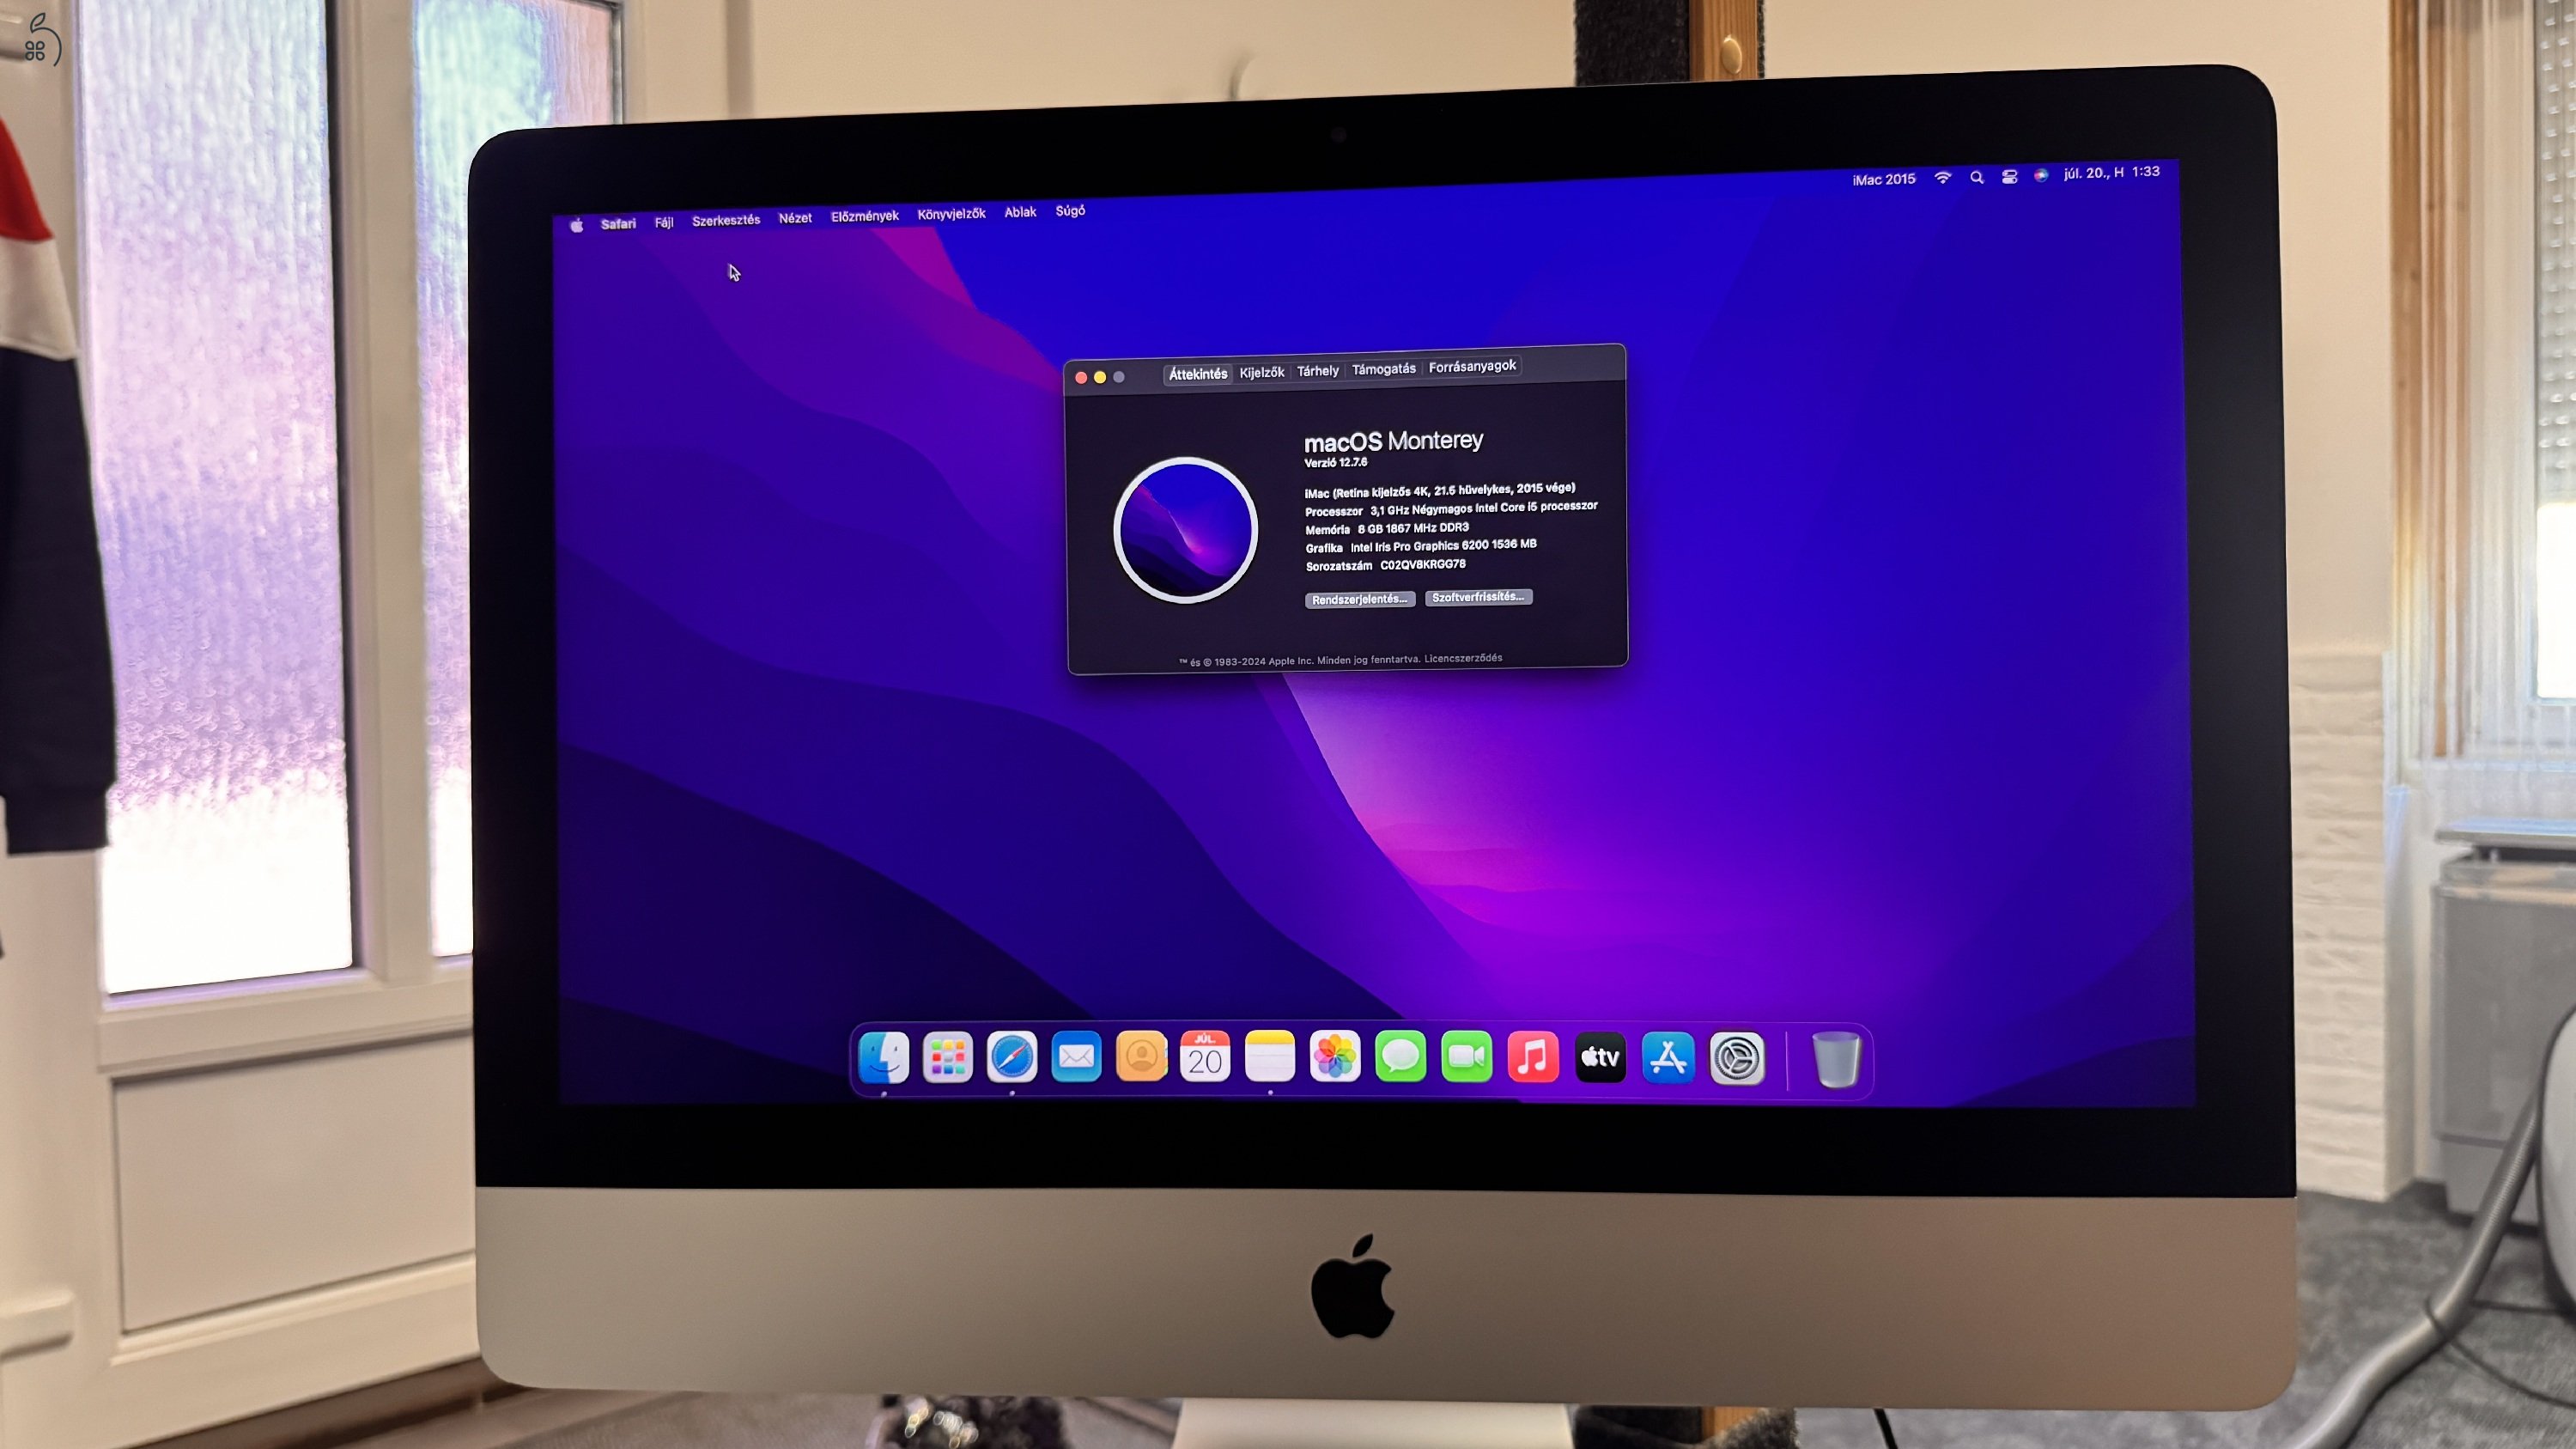Open Spotlight search magnifier icon
The height and width of the screenshot is (1449, 2576).
click(1976, 177)
